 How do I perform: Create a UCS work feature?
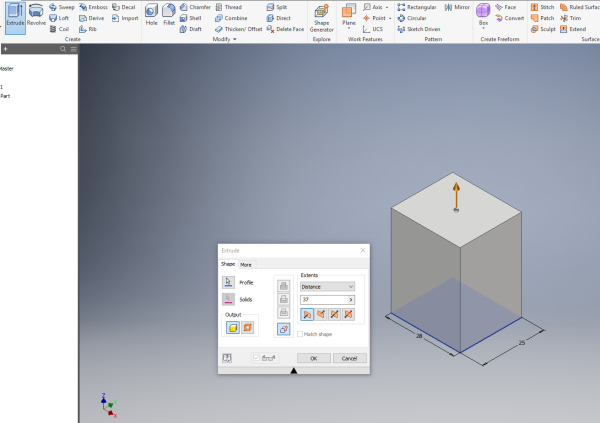[x=373, y=29]
